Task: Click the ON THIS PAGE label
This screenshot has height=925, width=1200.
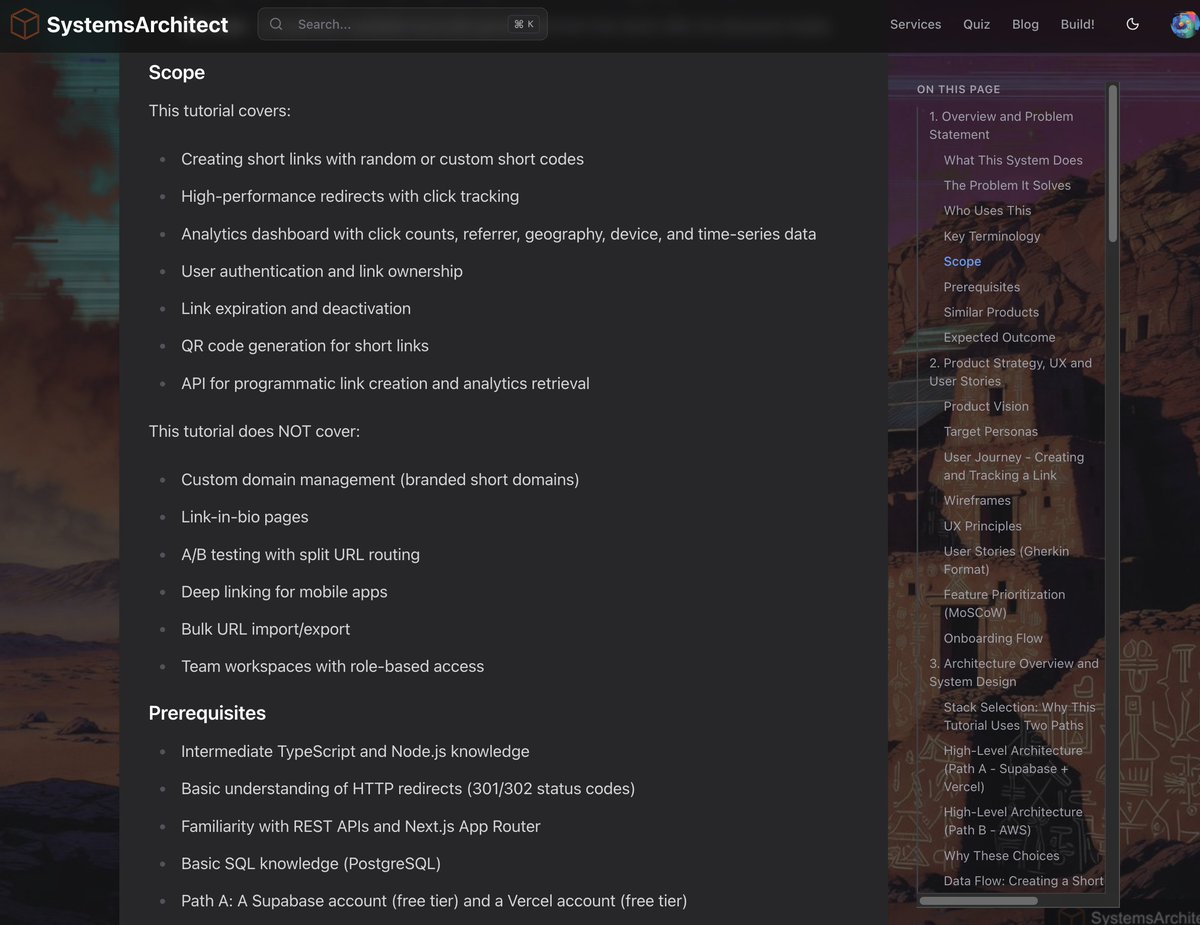Action: (958, 90)
